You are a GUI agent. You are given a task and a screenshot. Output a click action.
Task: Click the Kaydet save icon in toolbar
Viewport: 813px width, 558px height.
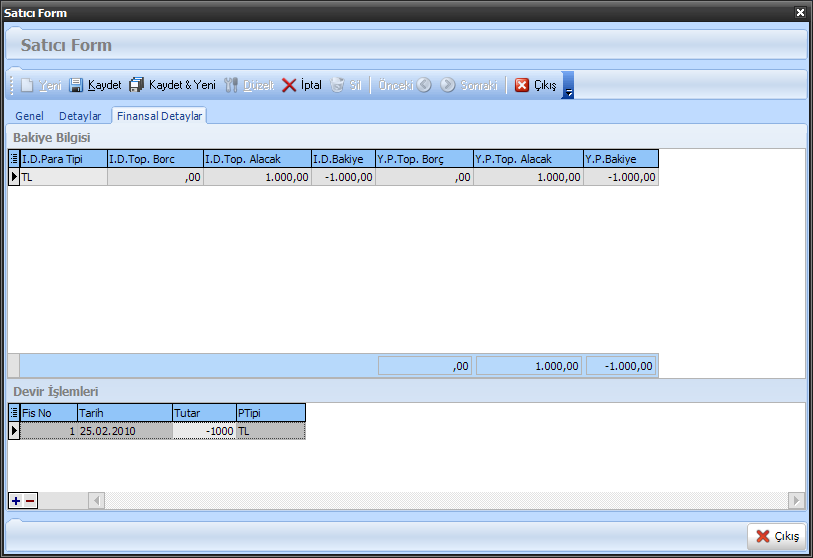(x=76, y=85)
